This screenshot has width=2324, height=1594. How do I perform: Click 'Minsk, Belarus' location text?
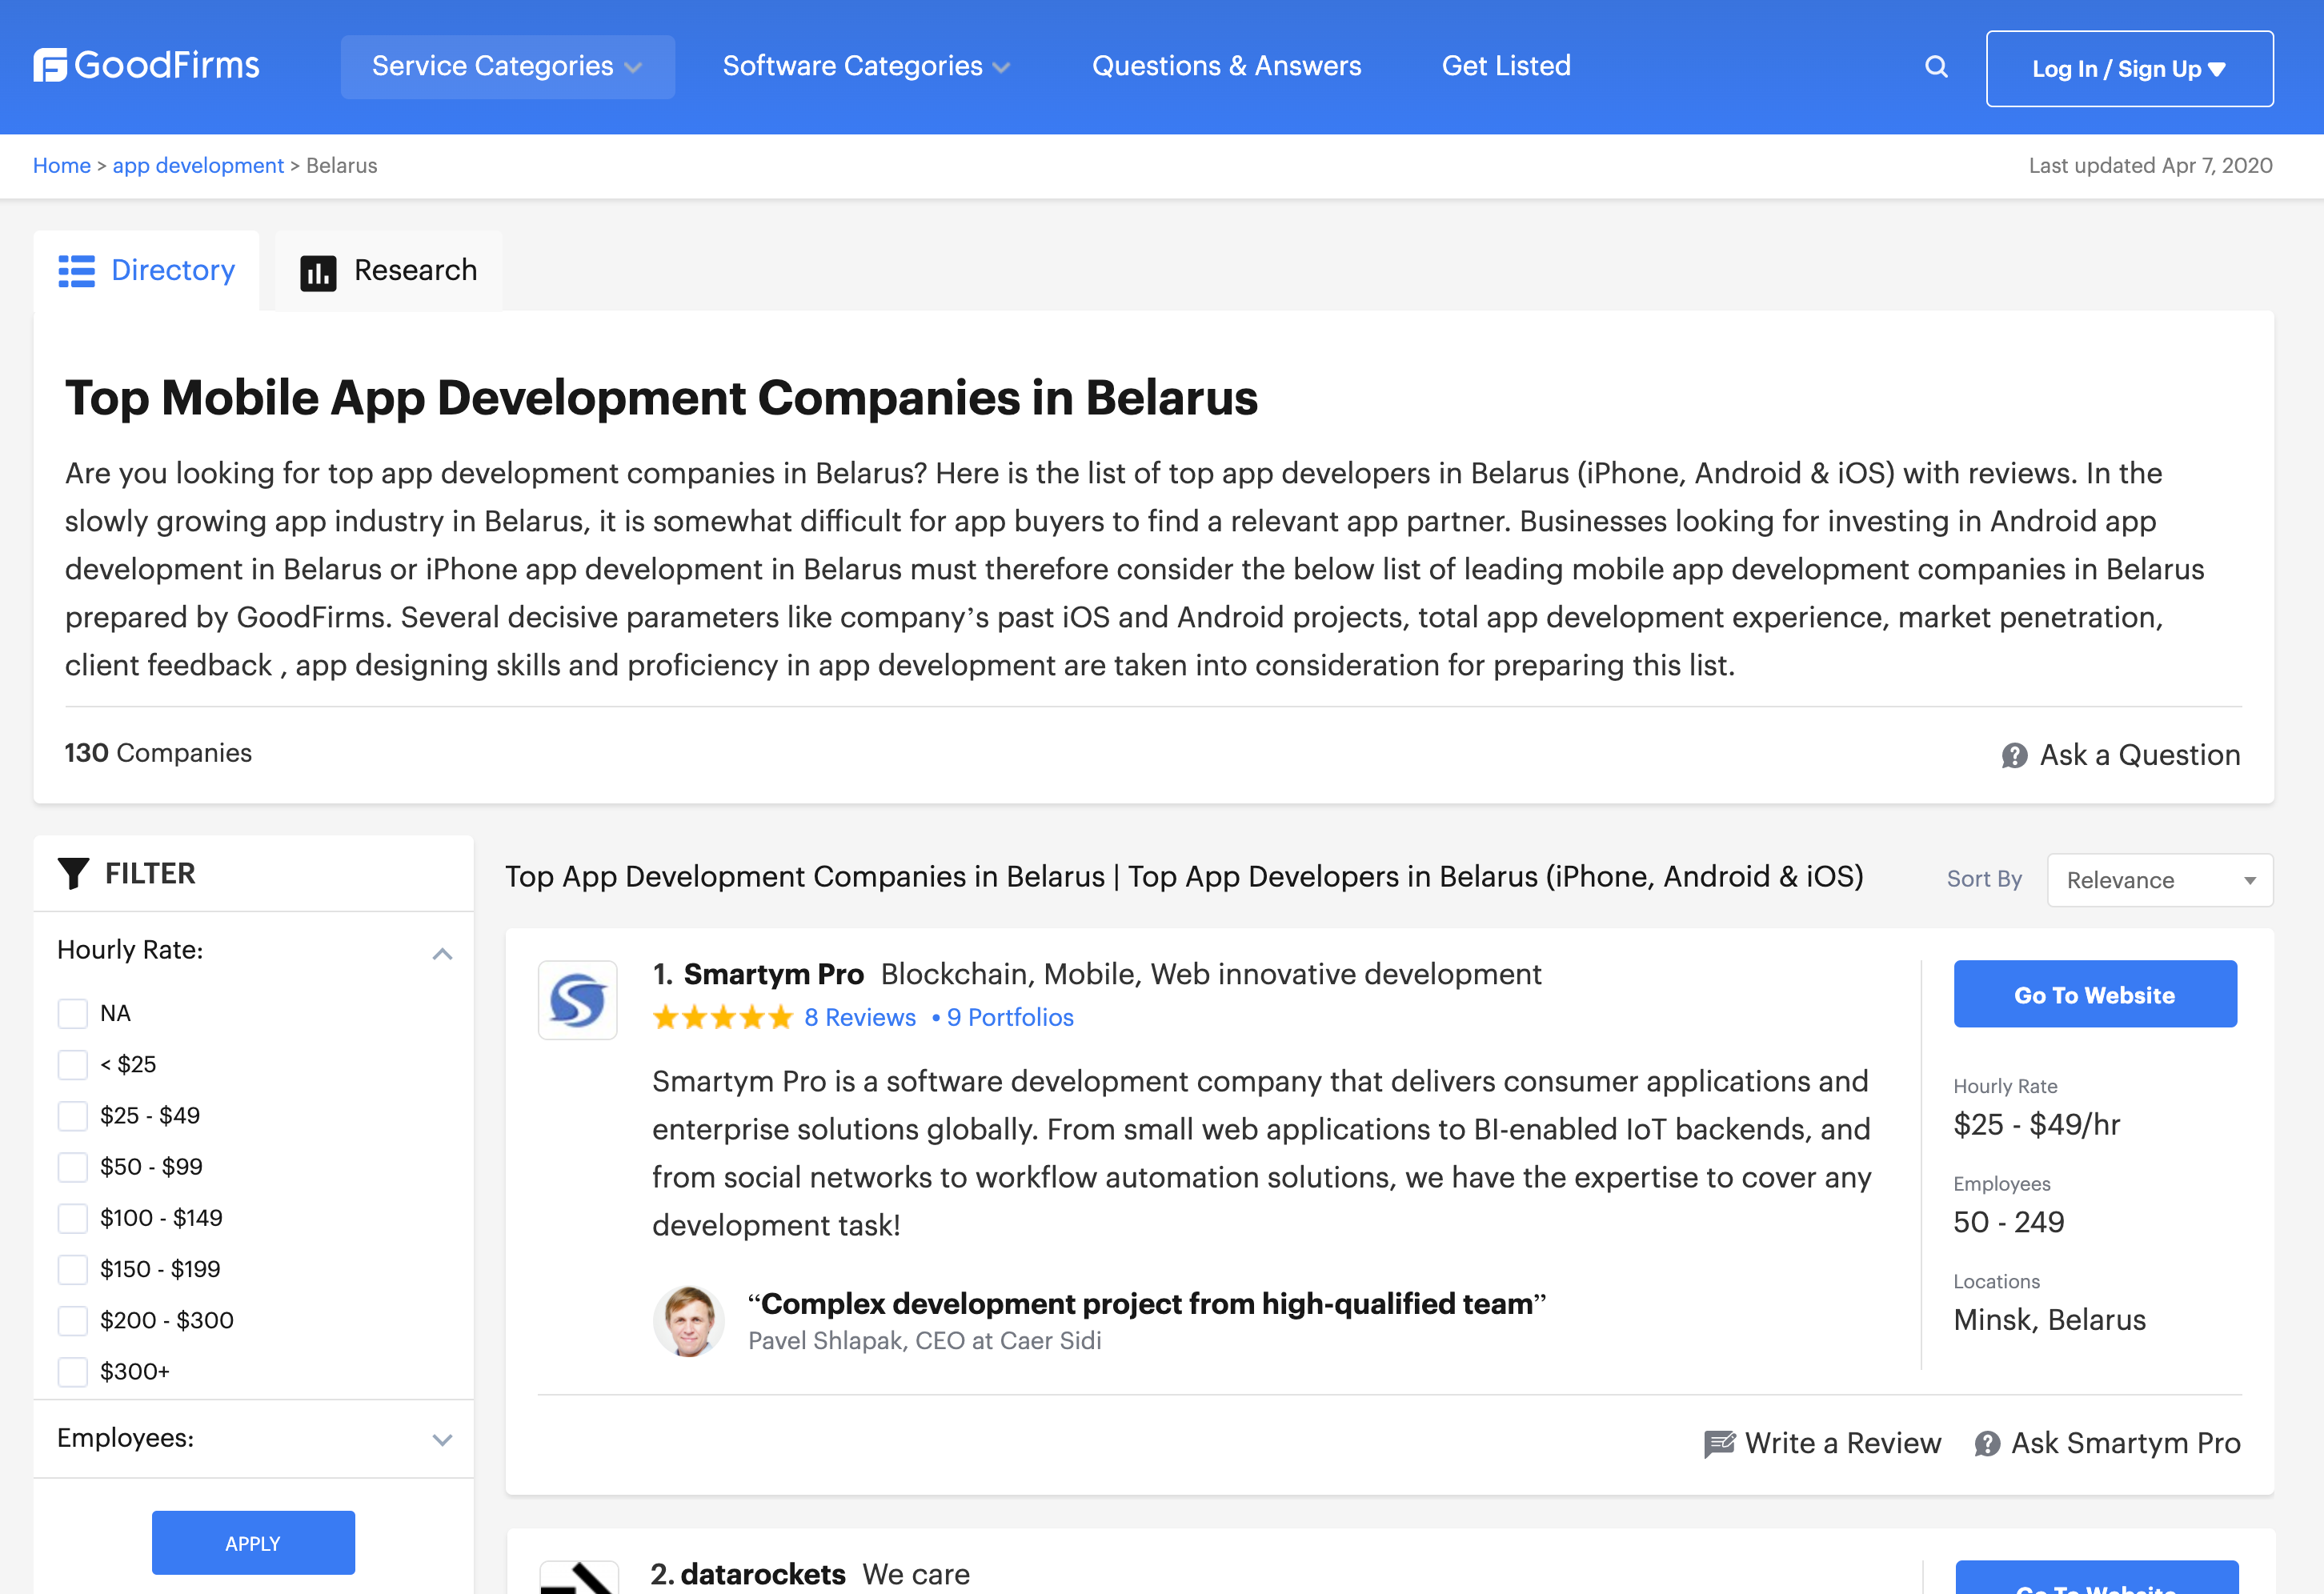coord(2050,1320)
